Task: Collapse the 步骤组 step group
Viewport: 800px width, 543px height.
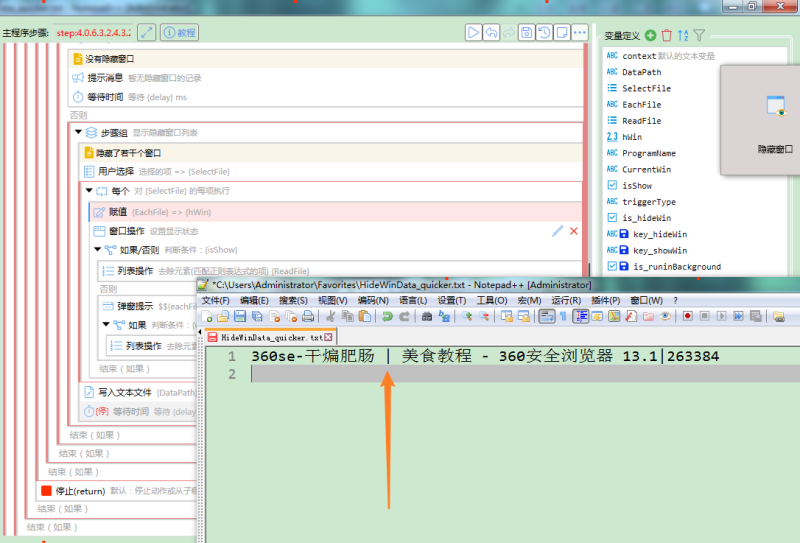Action: point(78,132)
